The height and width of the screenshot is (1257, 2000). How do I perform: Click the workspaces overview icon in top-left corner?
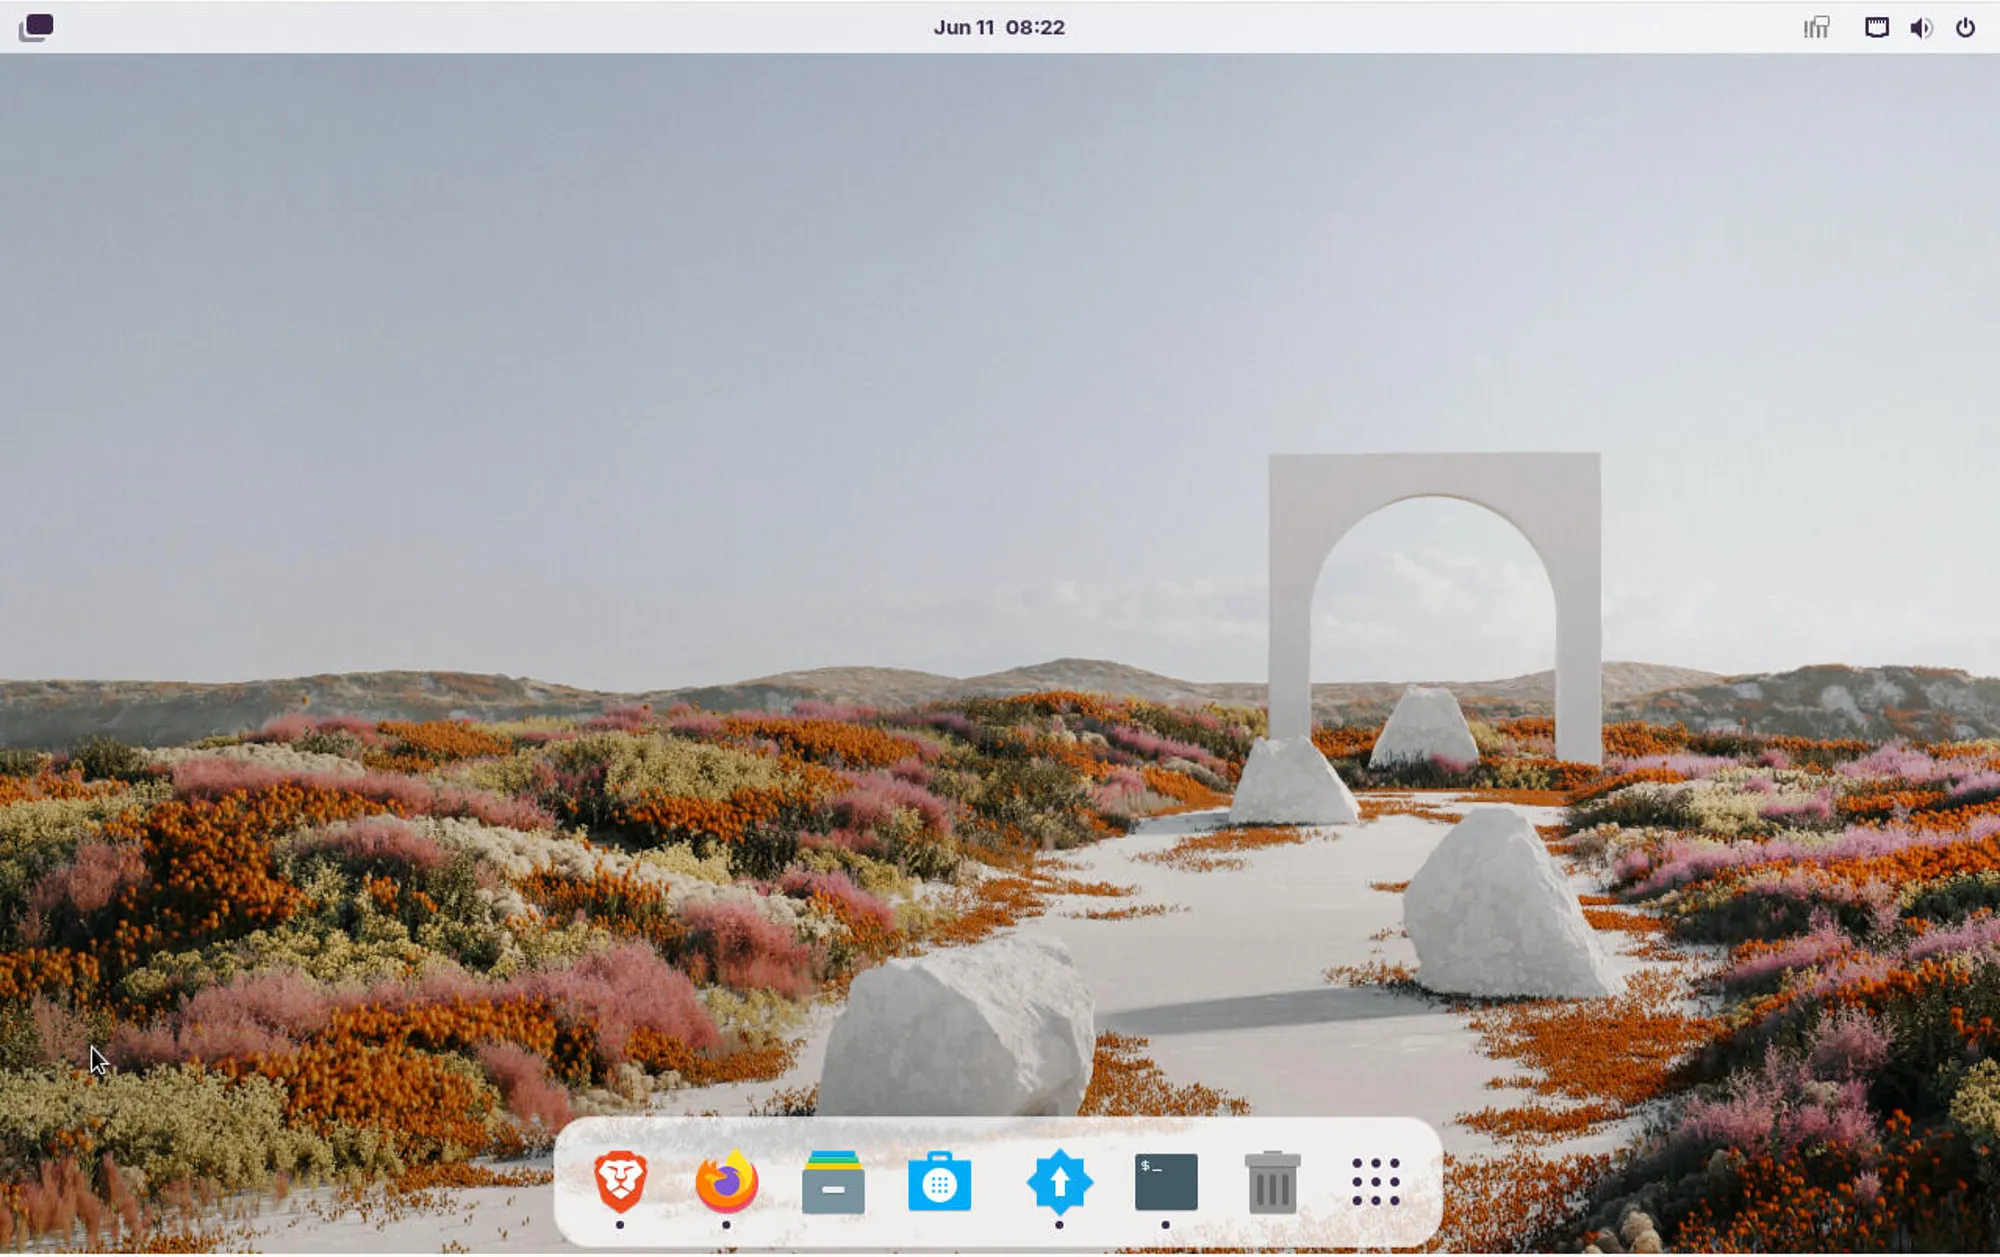click(x=36, y=27)
